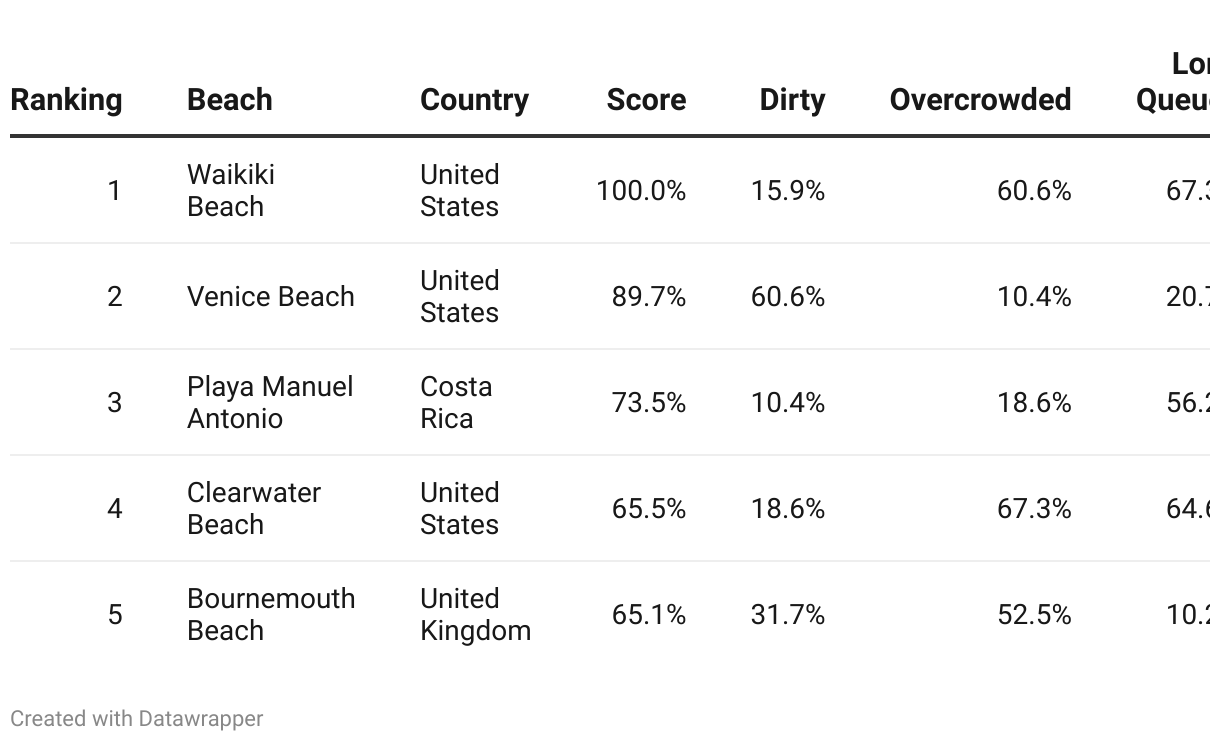This screenshot has height=742, width=1220.
Task: Click United Kingdom in Country column
Action: tap(475, 614)
